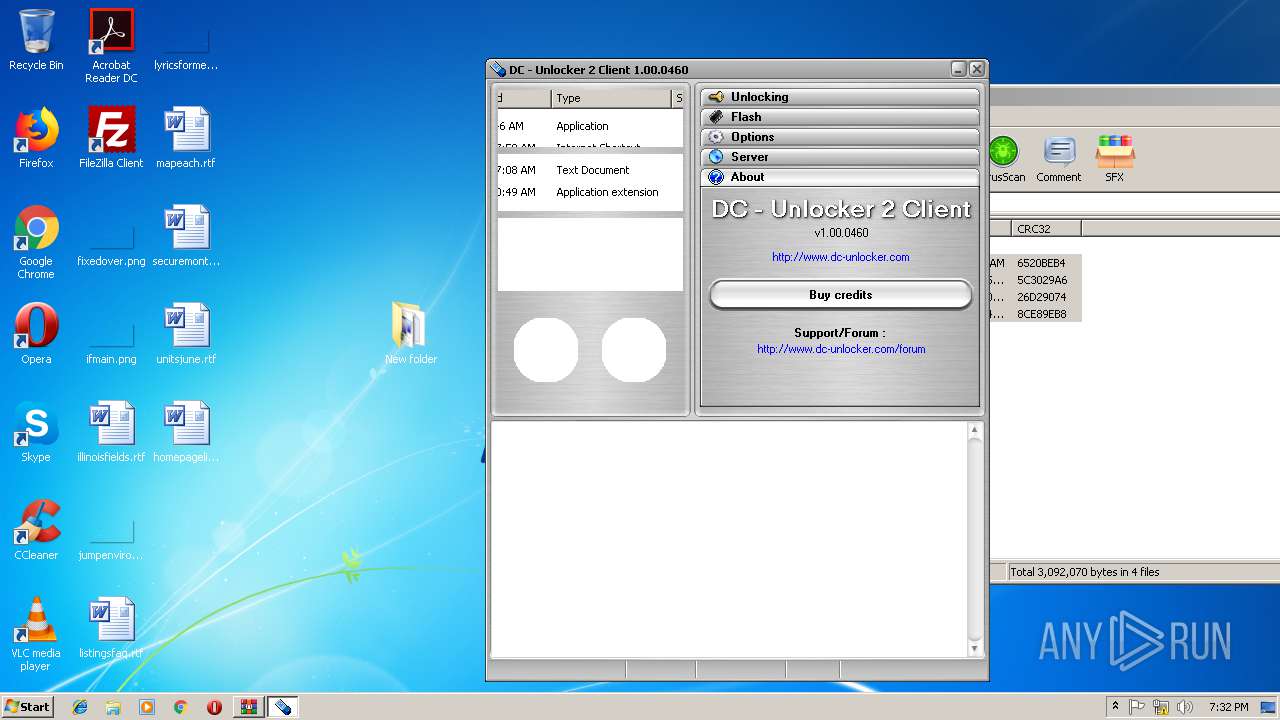Open the volume speaker tray icon
The image size is (1280, 720).
click(1185, 707)
